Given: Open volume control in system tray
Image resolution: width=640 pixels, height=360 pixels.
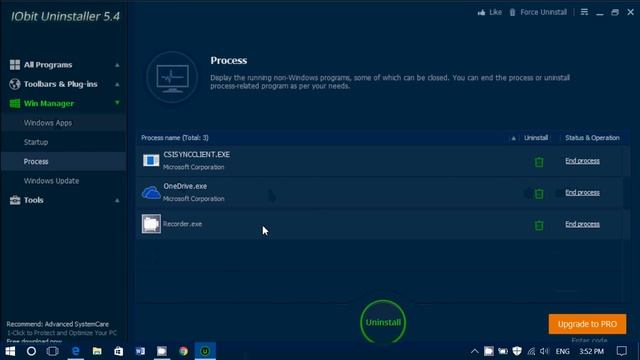Looking at the screenshot, I should point(544,351).
